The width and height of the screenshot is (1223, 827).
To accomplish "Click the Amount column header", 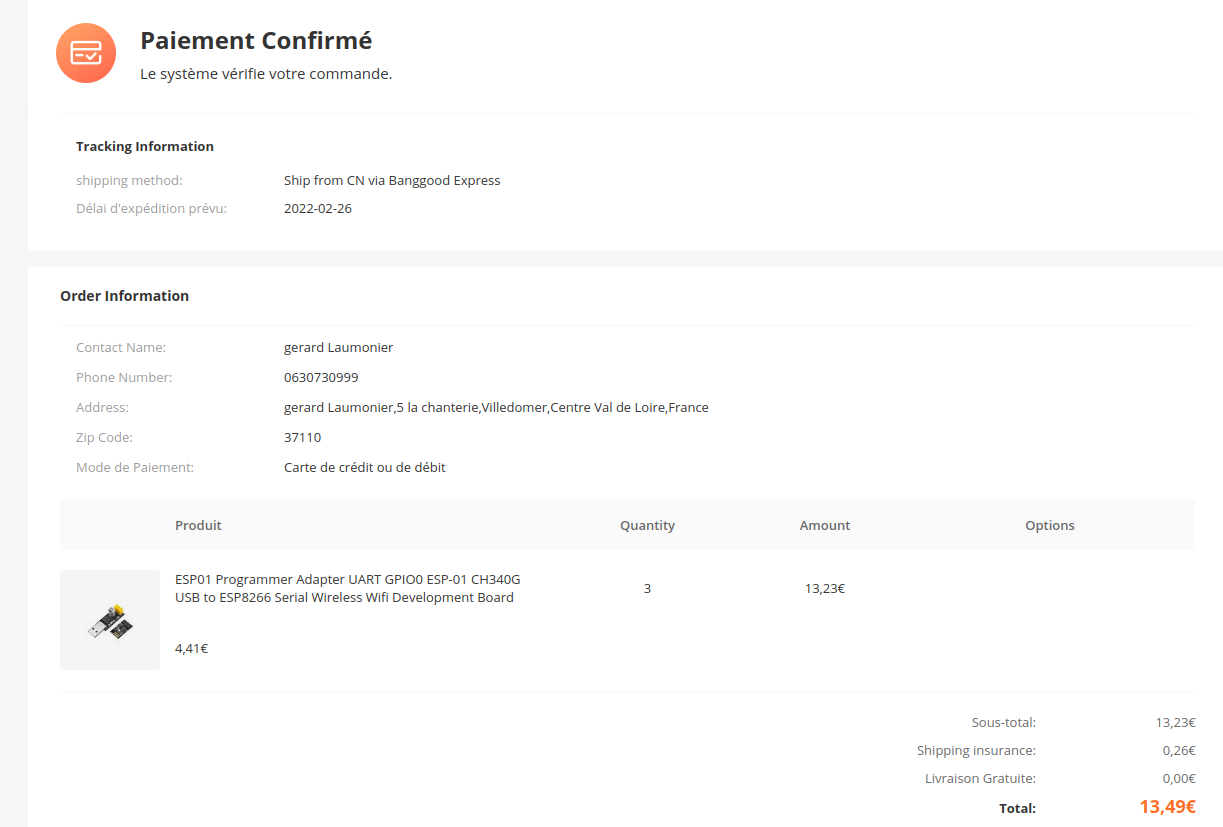I will click(825, 525).
